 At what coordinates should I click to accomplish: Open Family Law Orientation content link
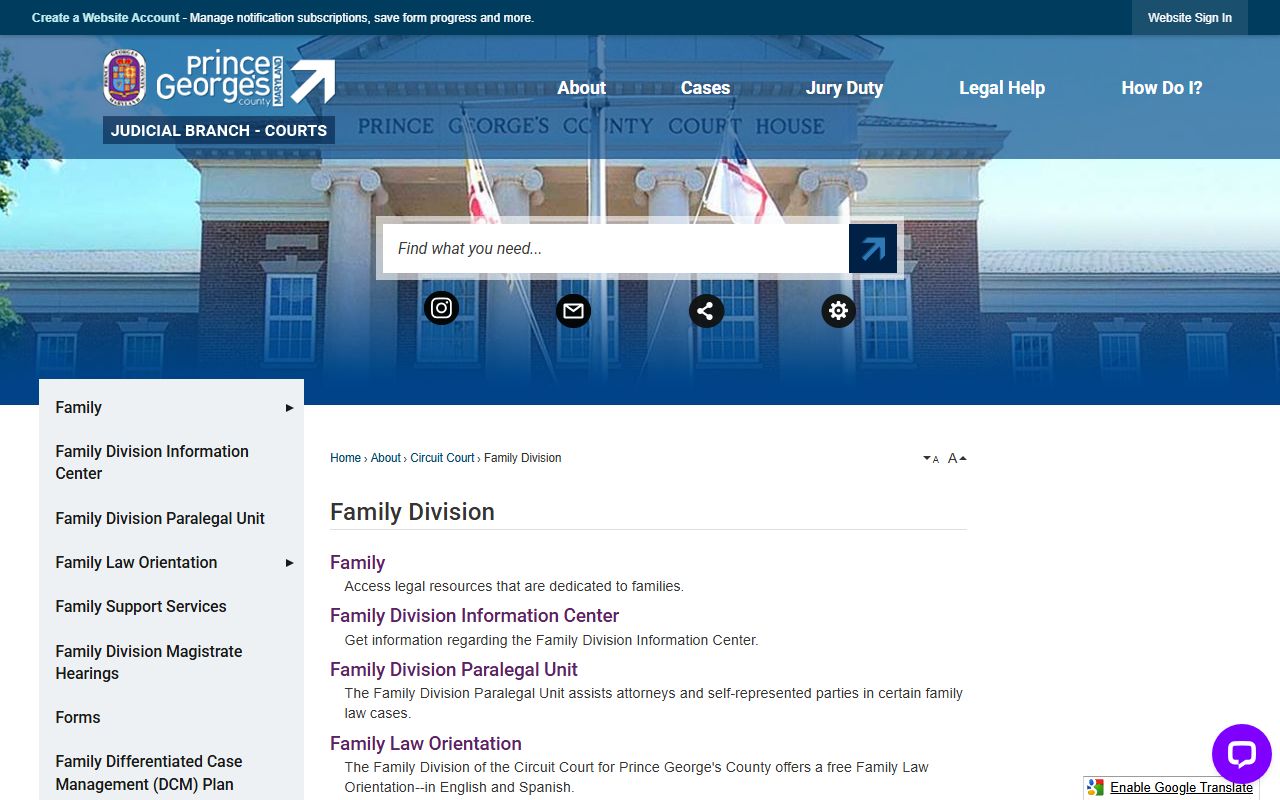pos(426,744)
